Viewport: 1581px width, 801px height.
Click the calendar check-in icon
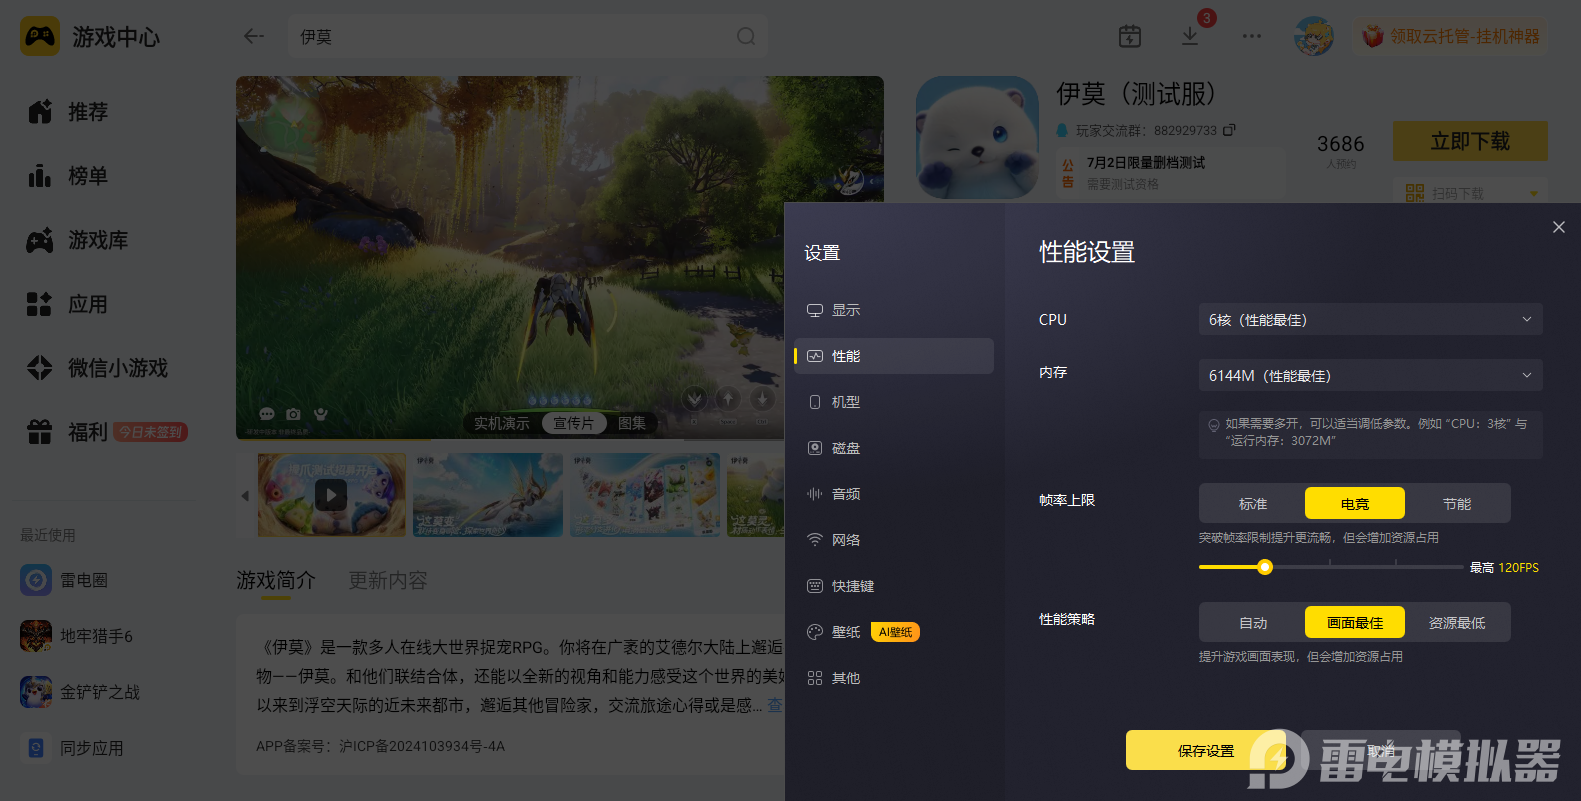[x=1130, y=36]
